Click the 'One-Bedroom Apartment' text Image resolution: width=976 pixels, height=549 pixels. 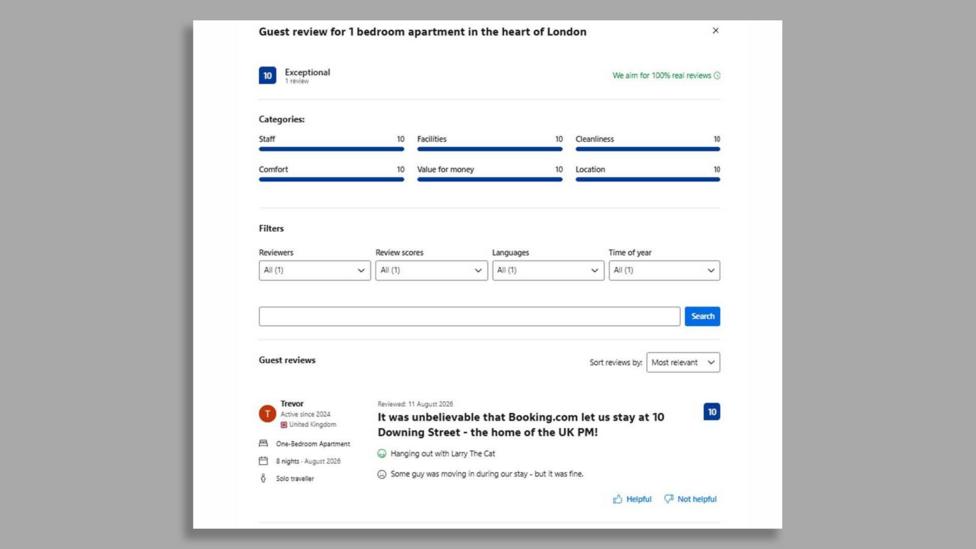(x=313, y=444)
